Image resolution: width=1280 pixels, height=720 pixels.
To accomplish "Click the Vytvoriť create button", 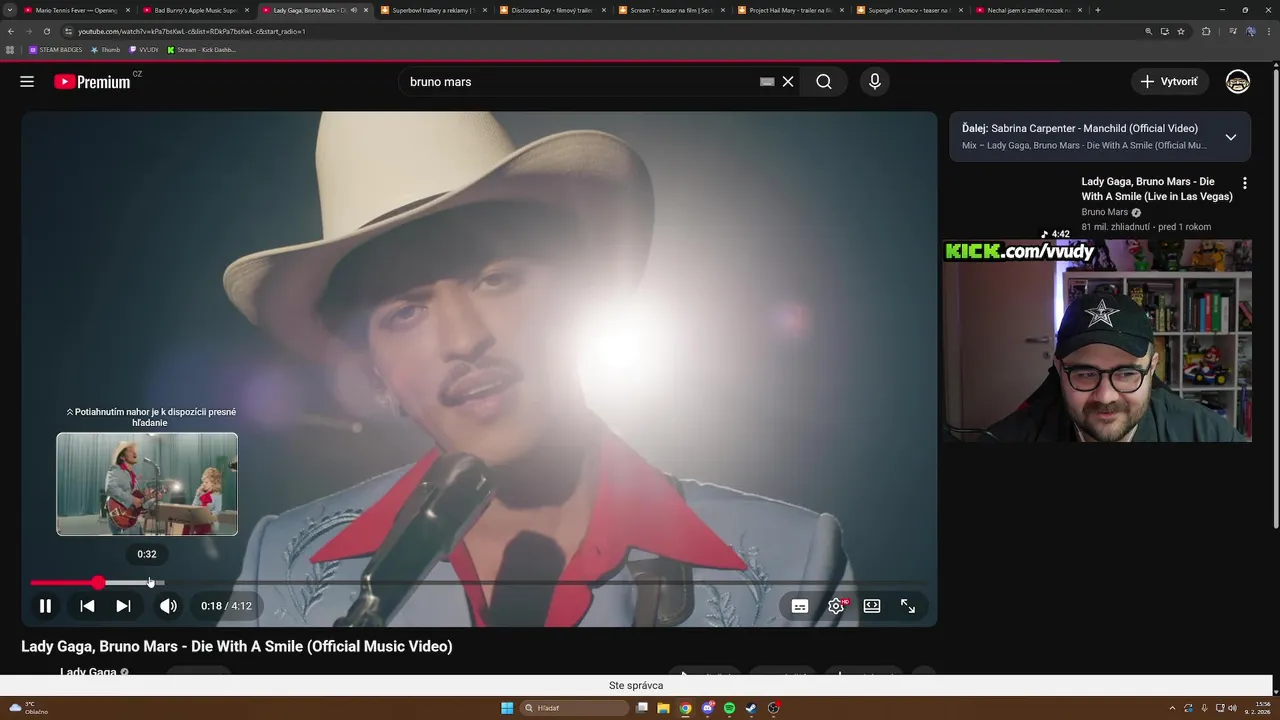I will click(1169, 82).
